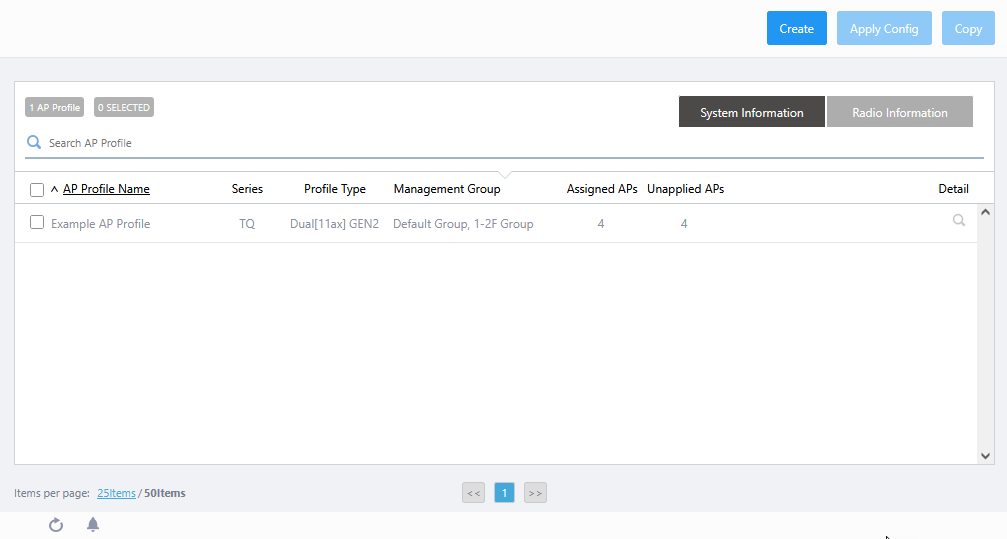Set items per page to 25Items

click(x=116, y=493)
